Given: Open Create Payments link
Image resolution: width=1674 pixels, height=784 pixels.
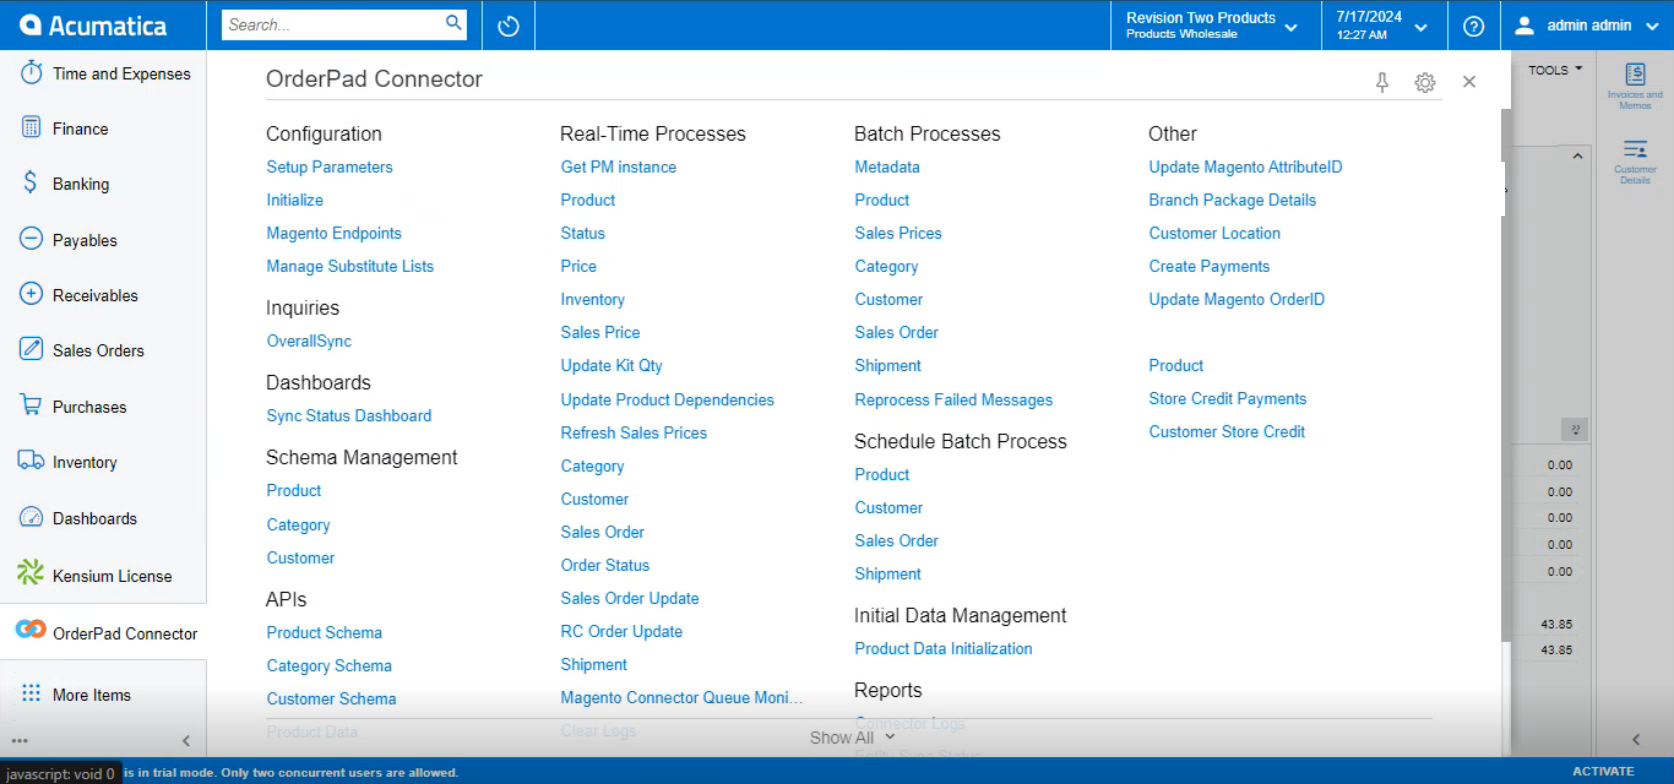Looking at the screenshot, I should (1209, 266).
